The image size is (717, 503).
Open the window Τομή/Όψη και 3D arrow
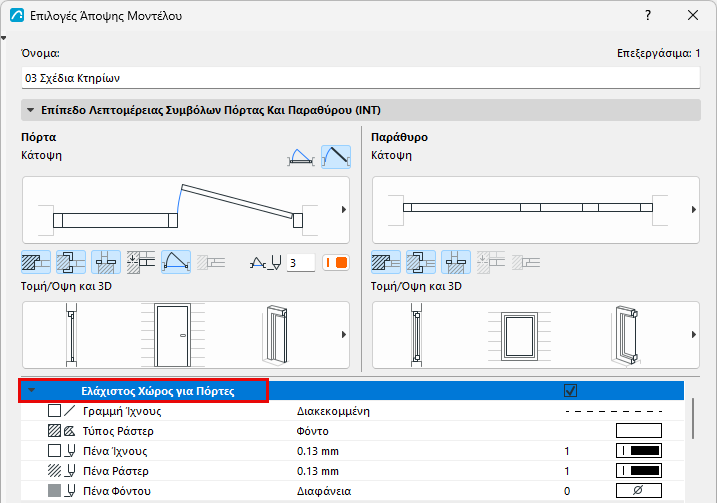pyautogui.click(x=694, y=335)
